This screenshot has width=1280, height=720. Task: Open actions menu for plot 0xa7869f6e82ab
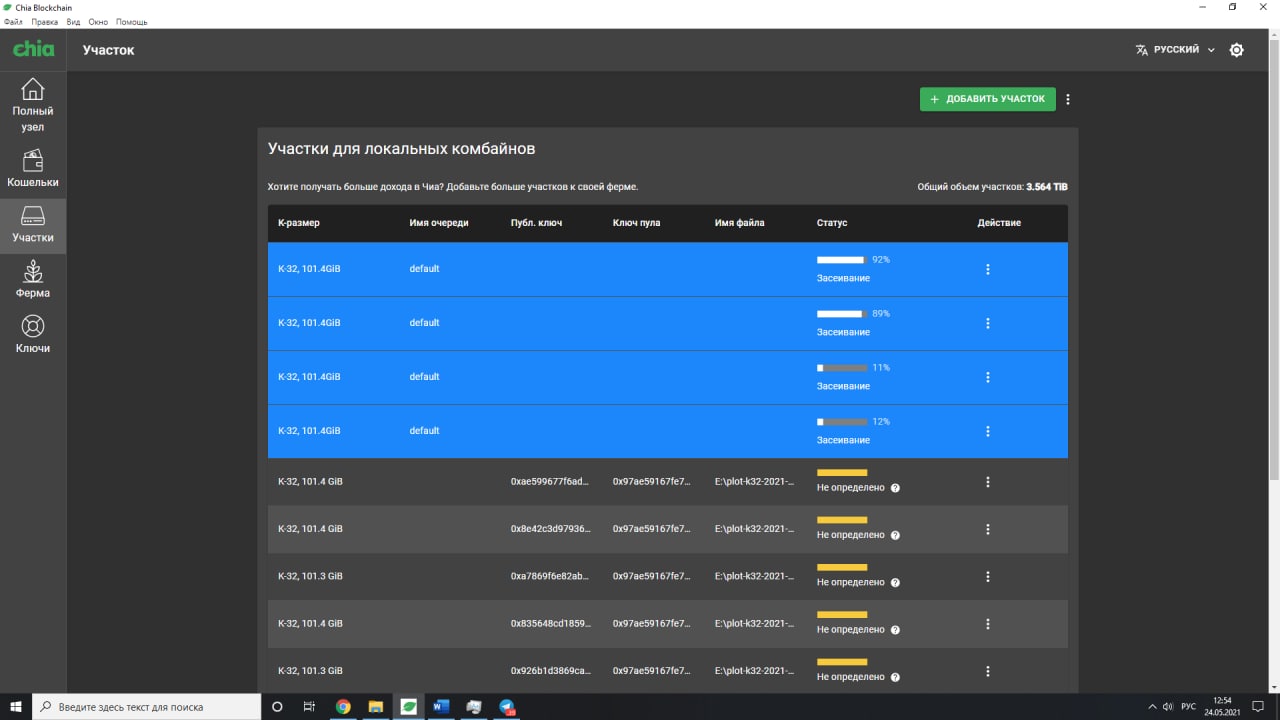pos(988,577)
